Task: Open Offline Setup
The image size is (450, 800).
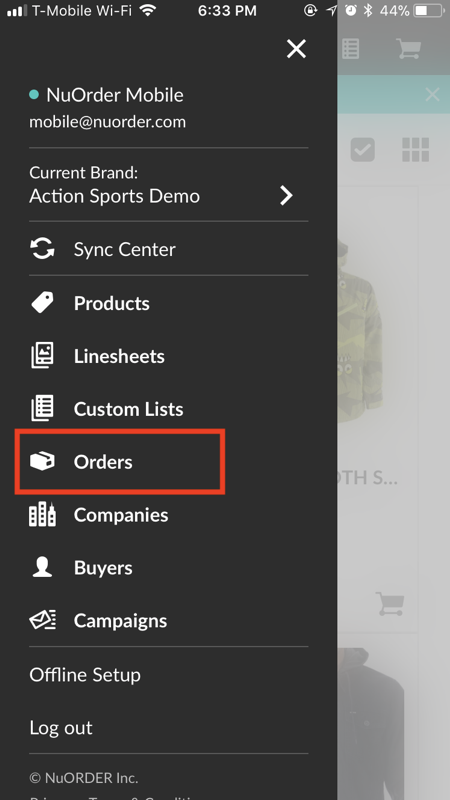Action: [x=85, y=675]
